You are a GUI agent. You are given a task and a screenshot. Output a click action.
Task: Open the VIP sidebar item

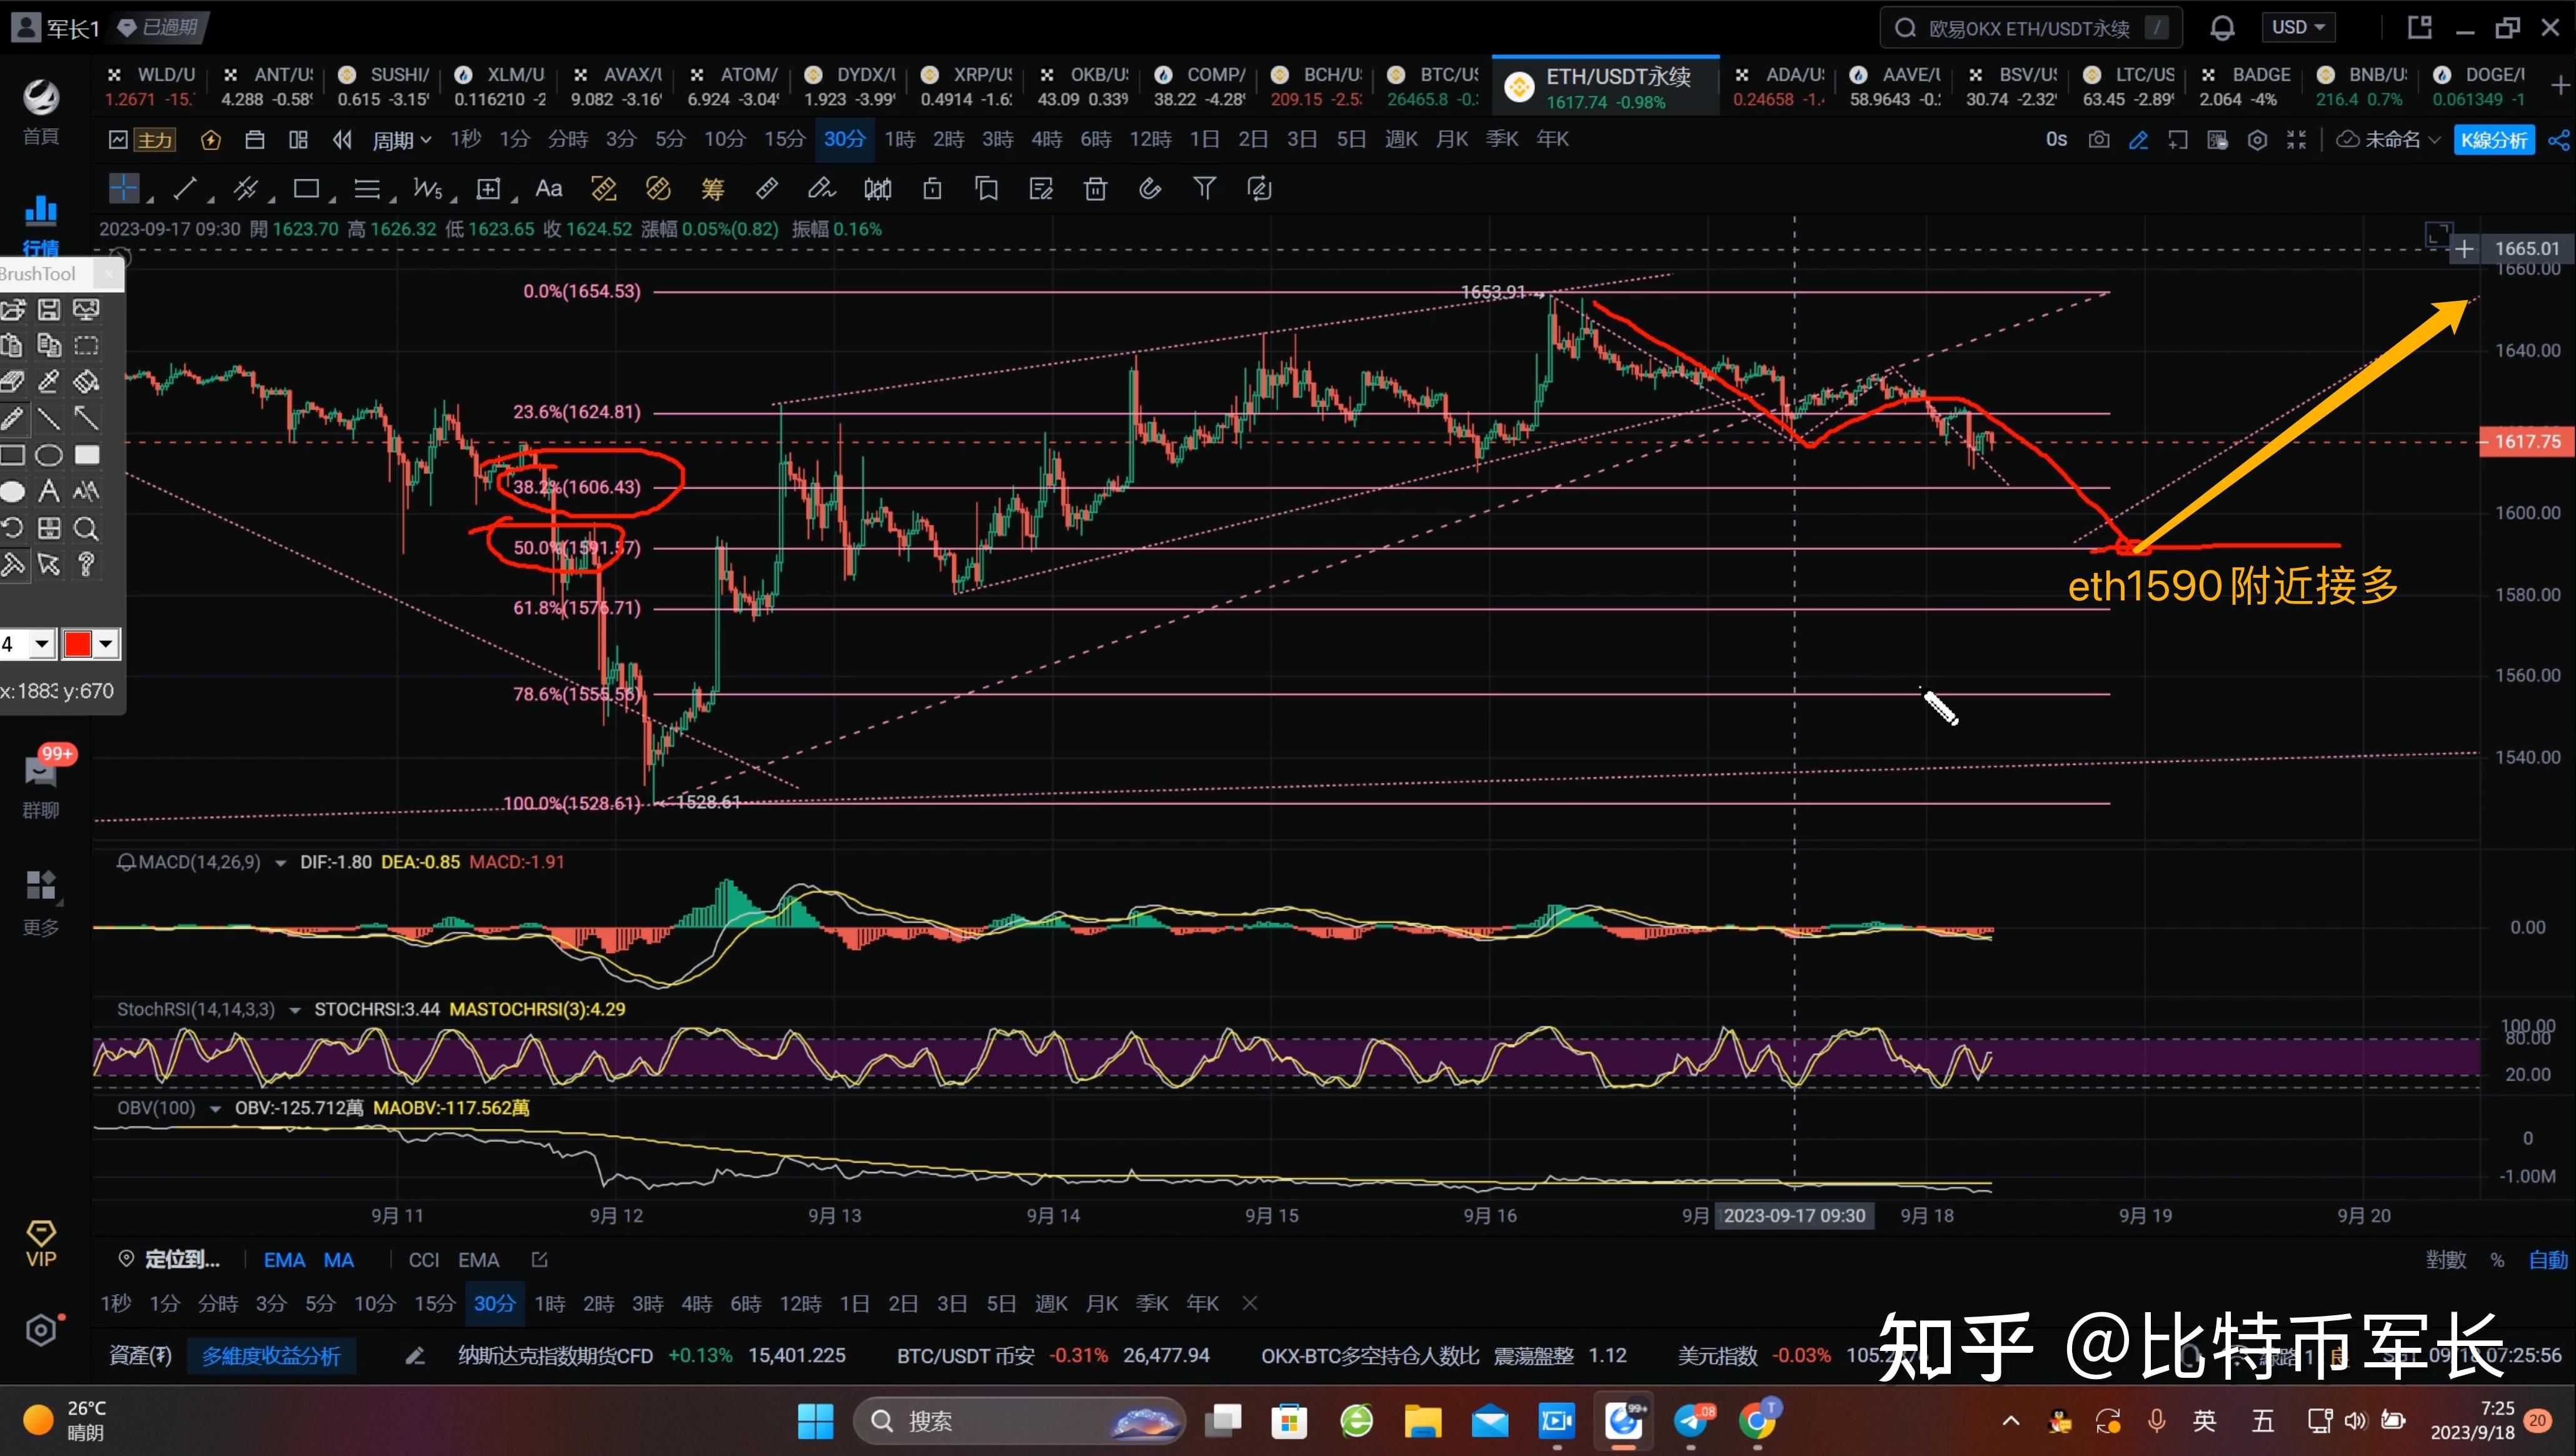point(41,1244)
